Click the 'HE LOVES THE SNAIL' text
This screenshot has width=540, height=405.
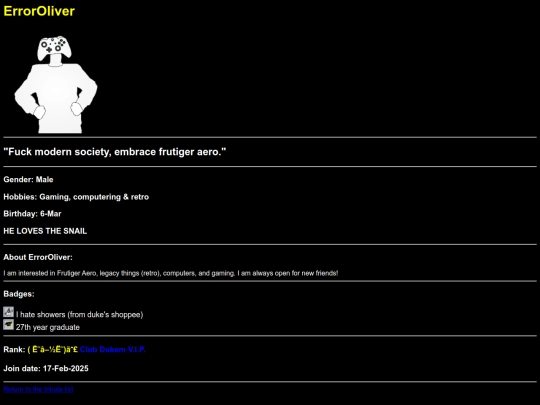pyautogui.click(x=45, y=231)
